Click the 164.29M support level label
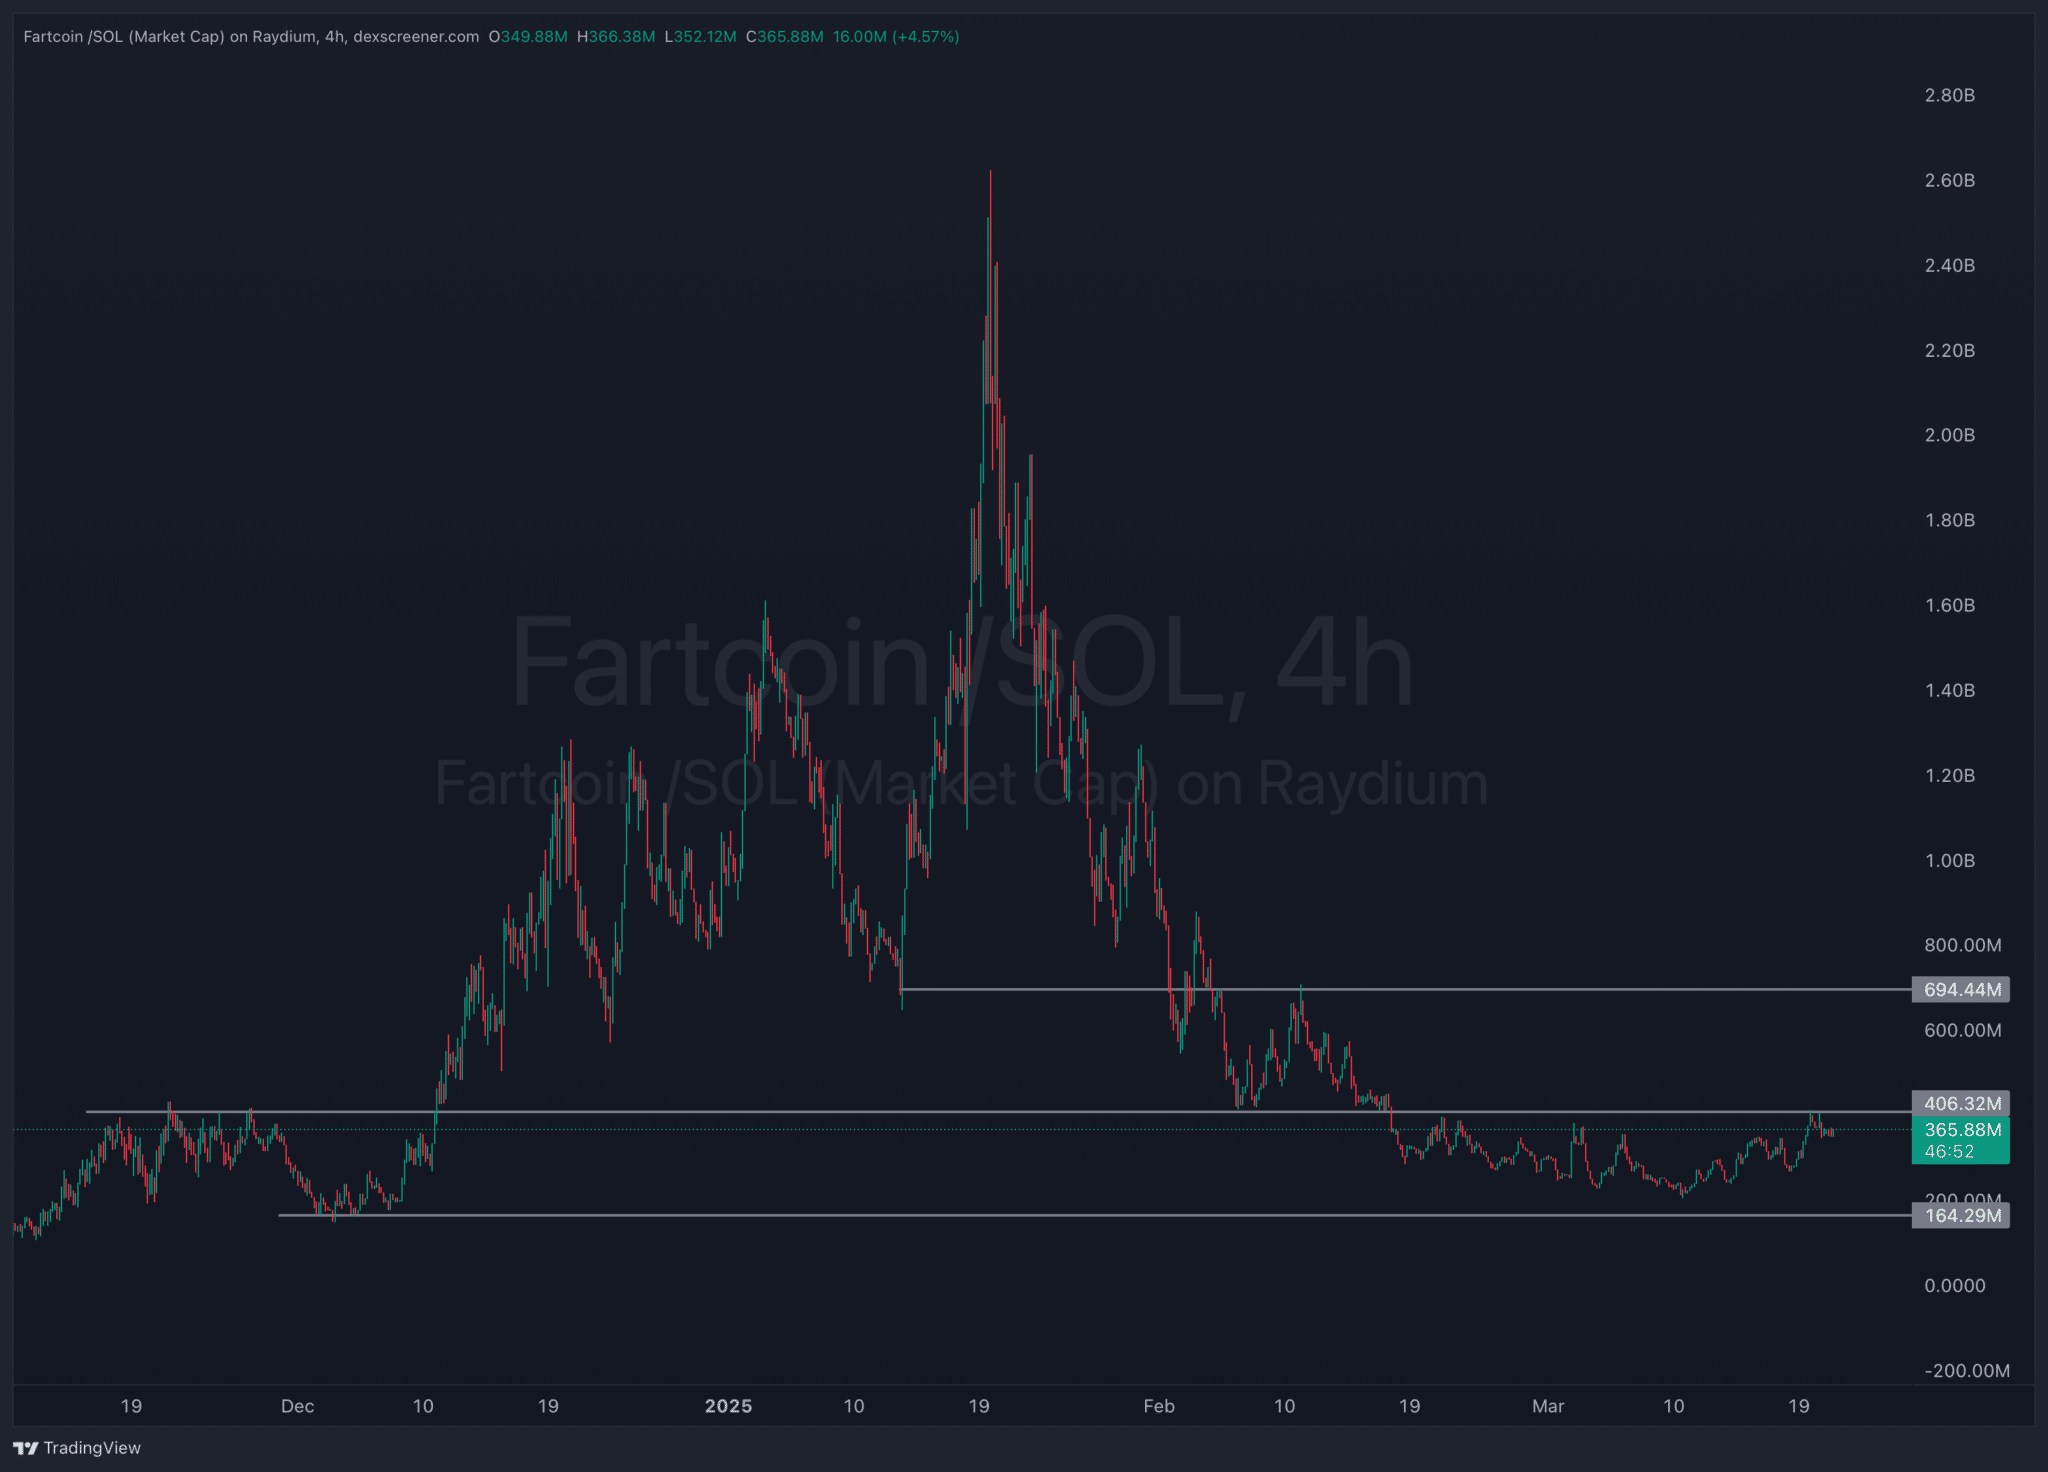The image size is (2048, 1472). coord(1961,1216)
